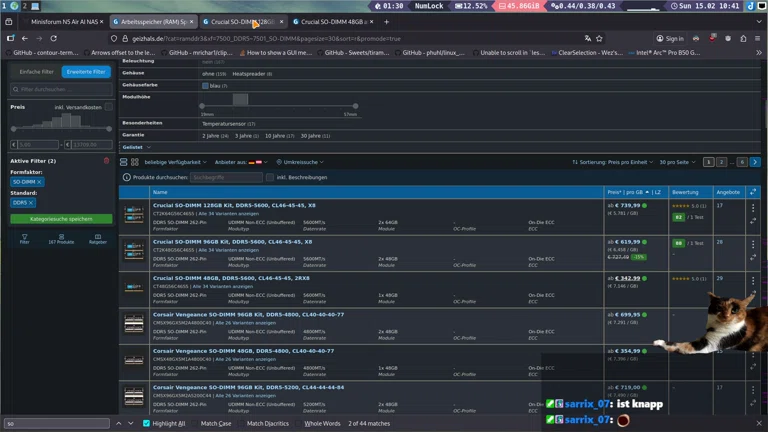The width and height of the screenshot is (768, 432).
Task: Enable the inkl. Versandkosten checkbox
Action: tap(109, 107)
